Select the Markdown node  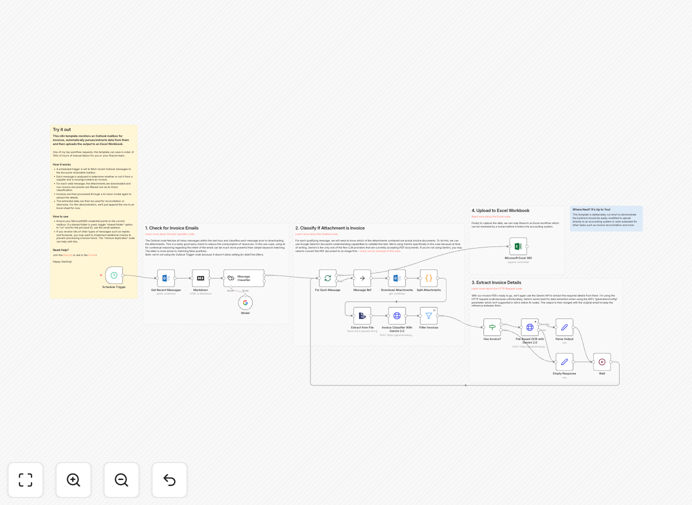(x=200, y=278)
